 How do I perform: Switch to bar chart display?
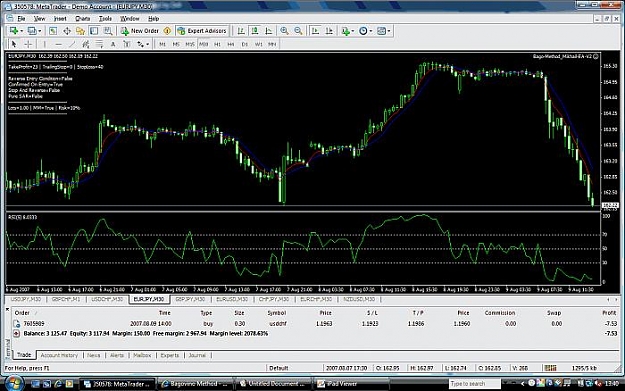click(x=241, y=31)
